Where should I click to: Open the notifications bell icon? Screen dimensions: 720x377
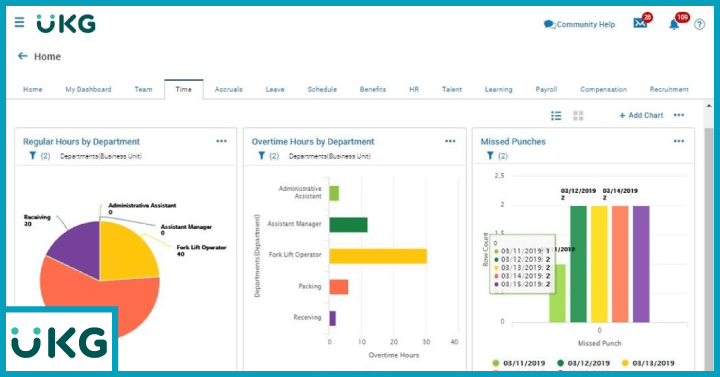(x=674, y=24)
